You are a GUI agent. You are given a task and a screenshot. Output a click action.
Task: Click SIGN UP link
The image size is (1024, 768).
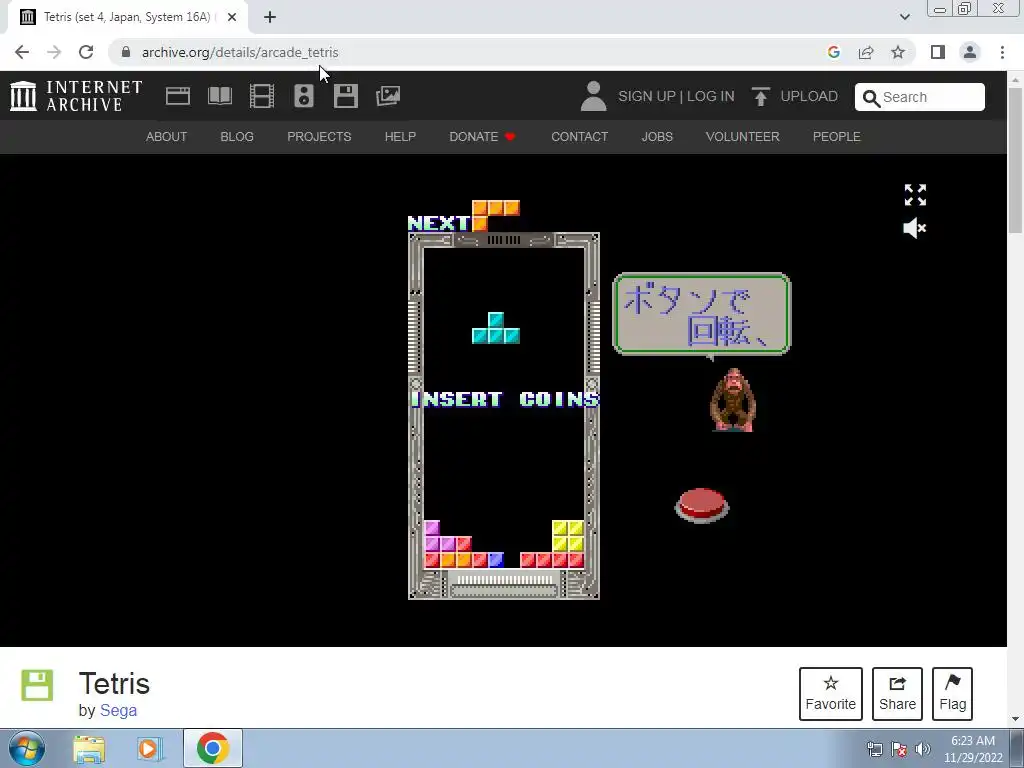click(647, 96)
